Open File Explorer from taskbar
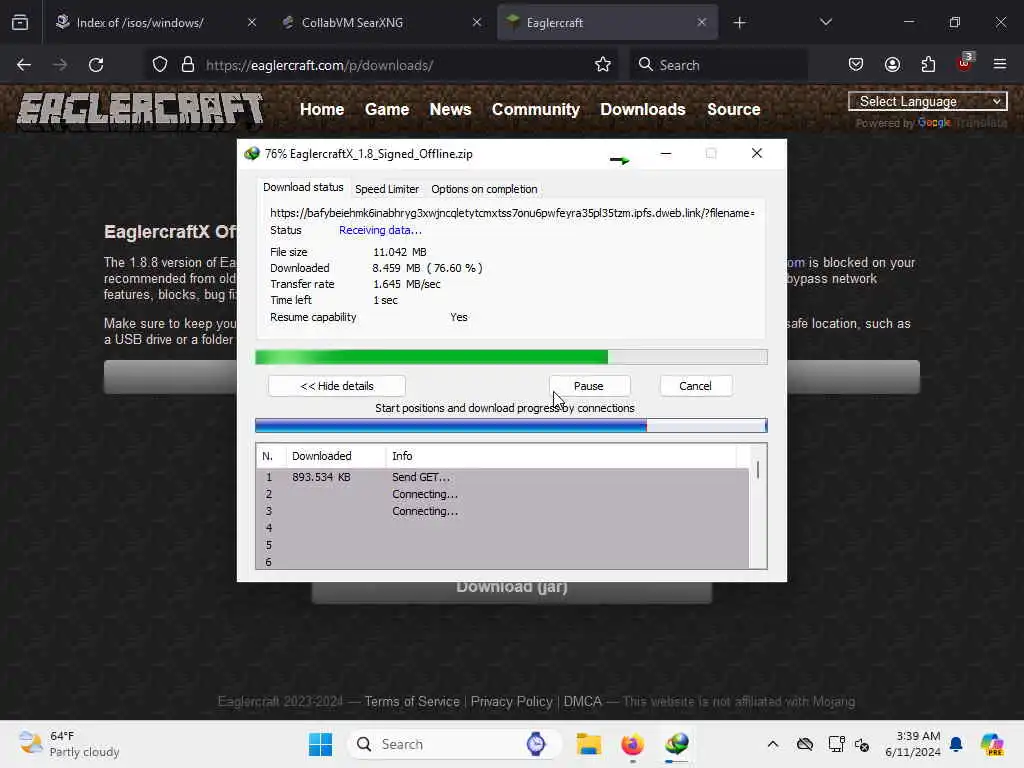Screen dimensions: 1024x768 pyautogui.click(x=588, y=744)
